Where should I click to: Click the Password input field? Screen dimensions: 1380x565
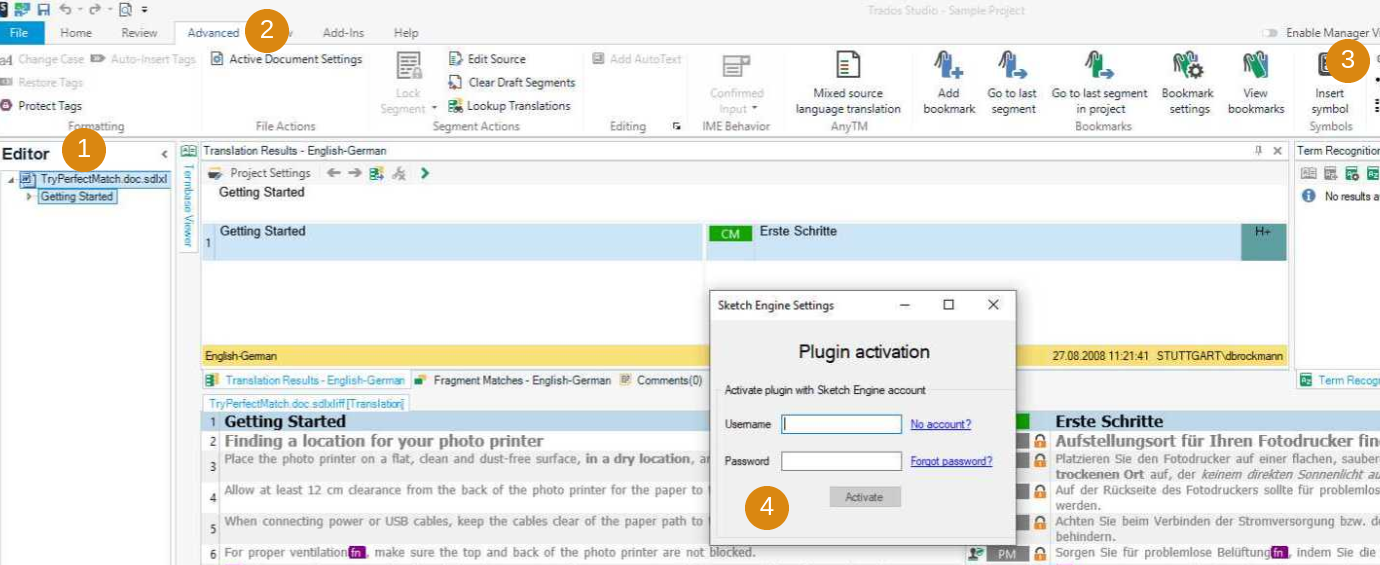point(841,461)
